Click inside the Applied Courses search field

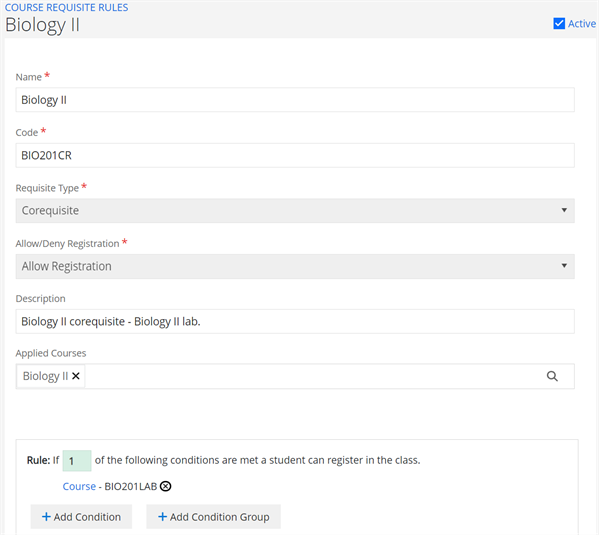pyautogui.click(x=313, y=376)
